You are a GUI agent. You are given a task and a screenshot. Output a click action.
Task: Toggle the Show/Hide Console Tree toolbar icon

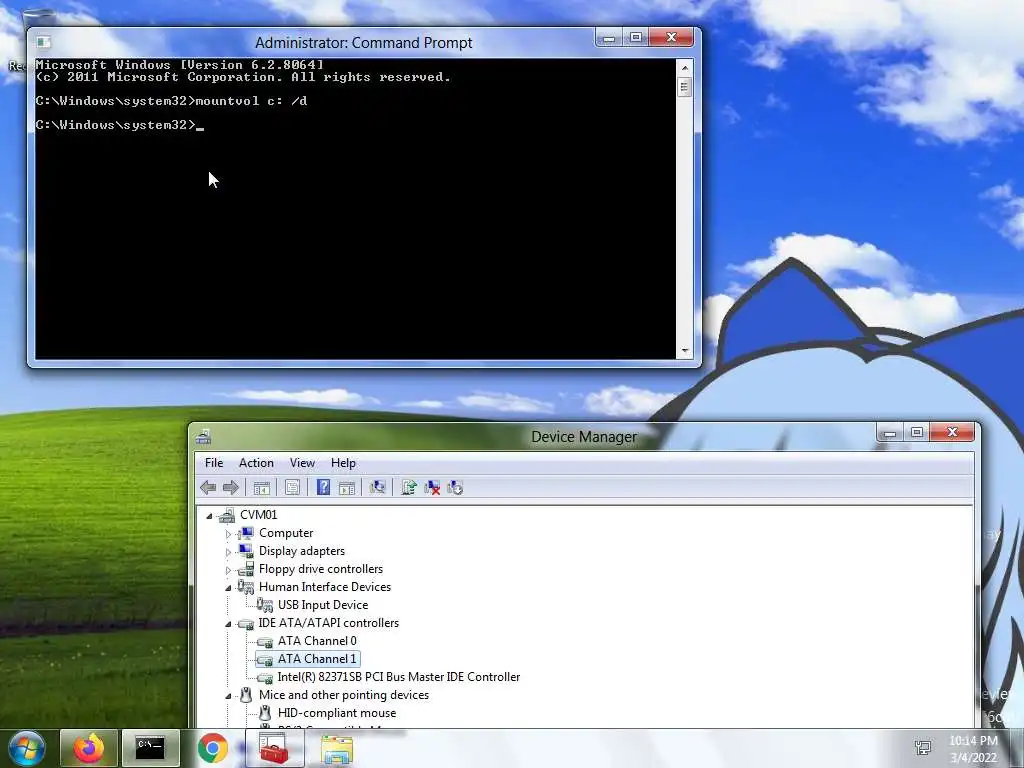tap(261, 488)
